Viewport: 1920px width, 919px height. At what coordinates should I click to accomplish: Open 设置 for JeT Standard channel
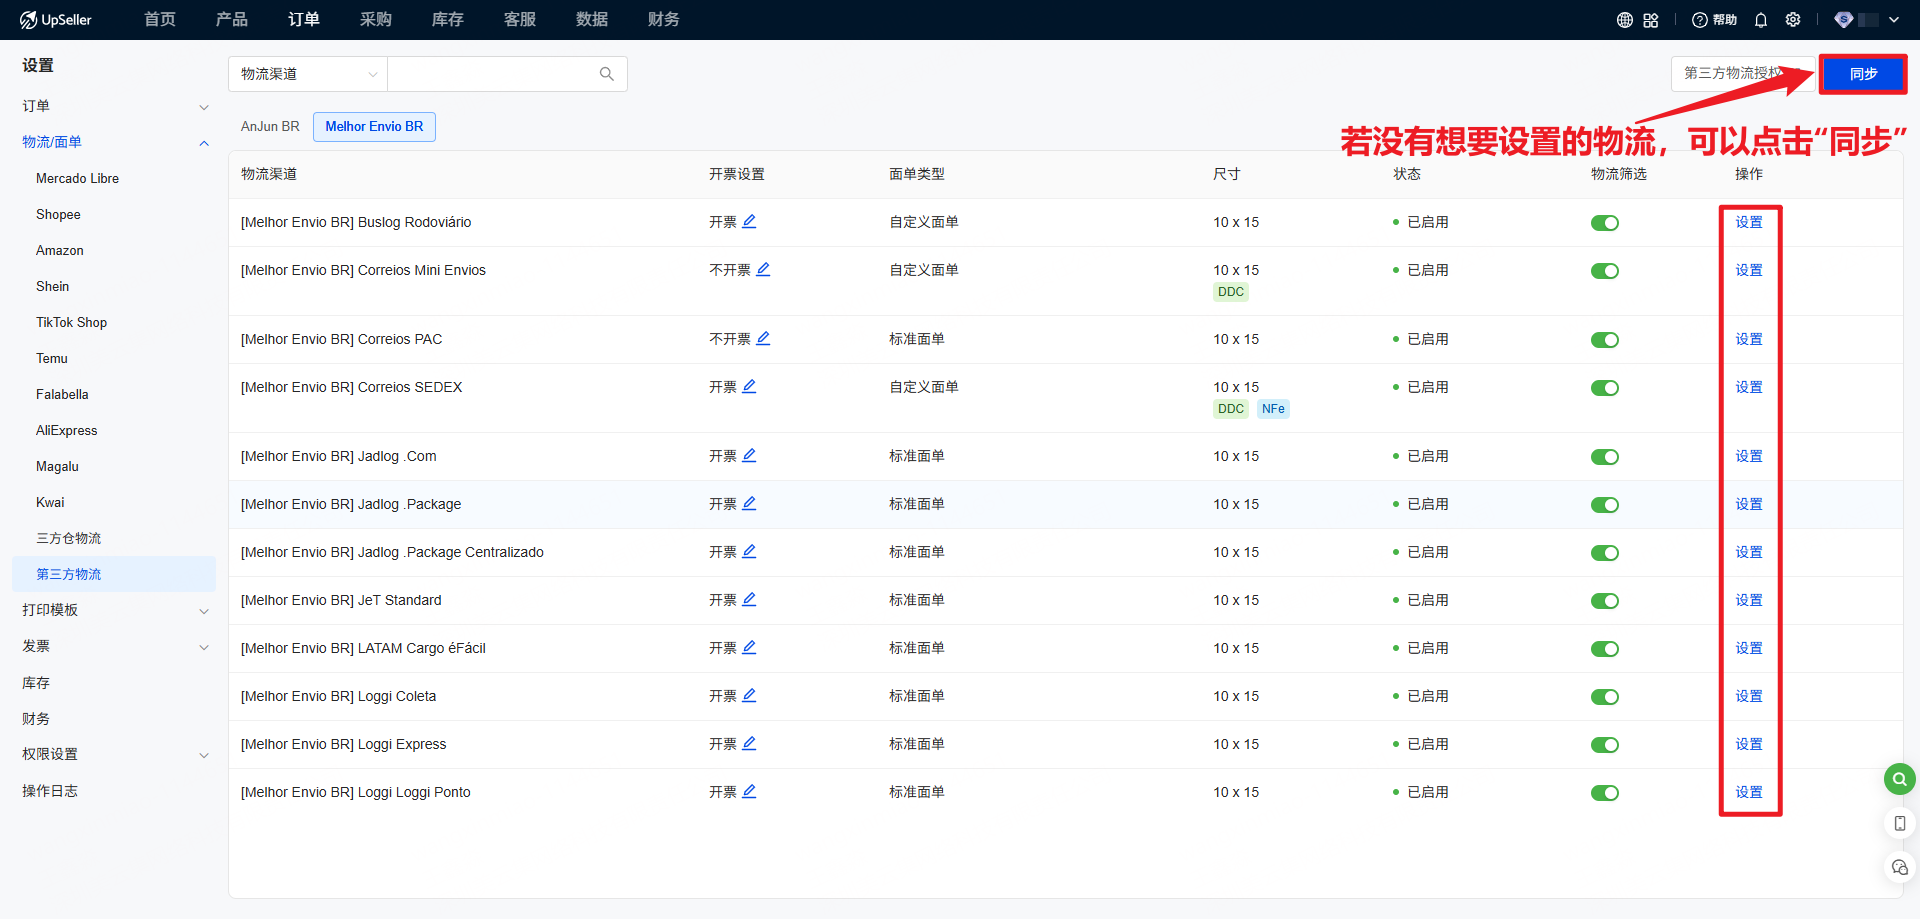pyautogui.click(x=1748, y=601)
